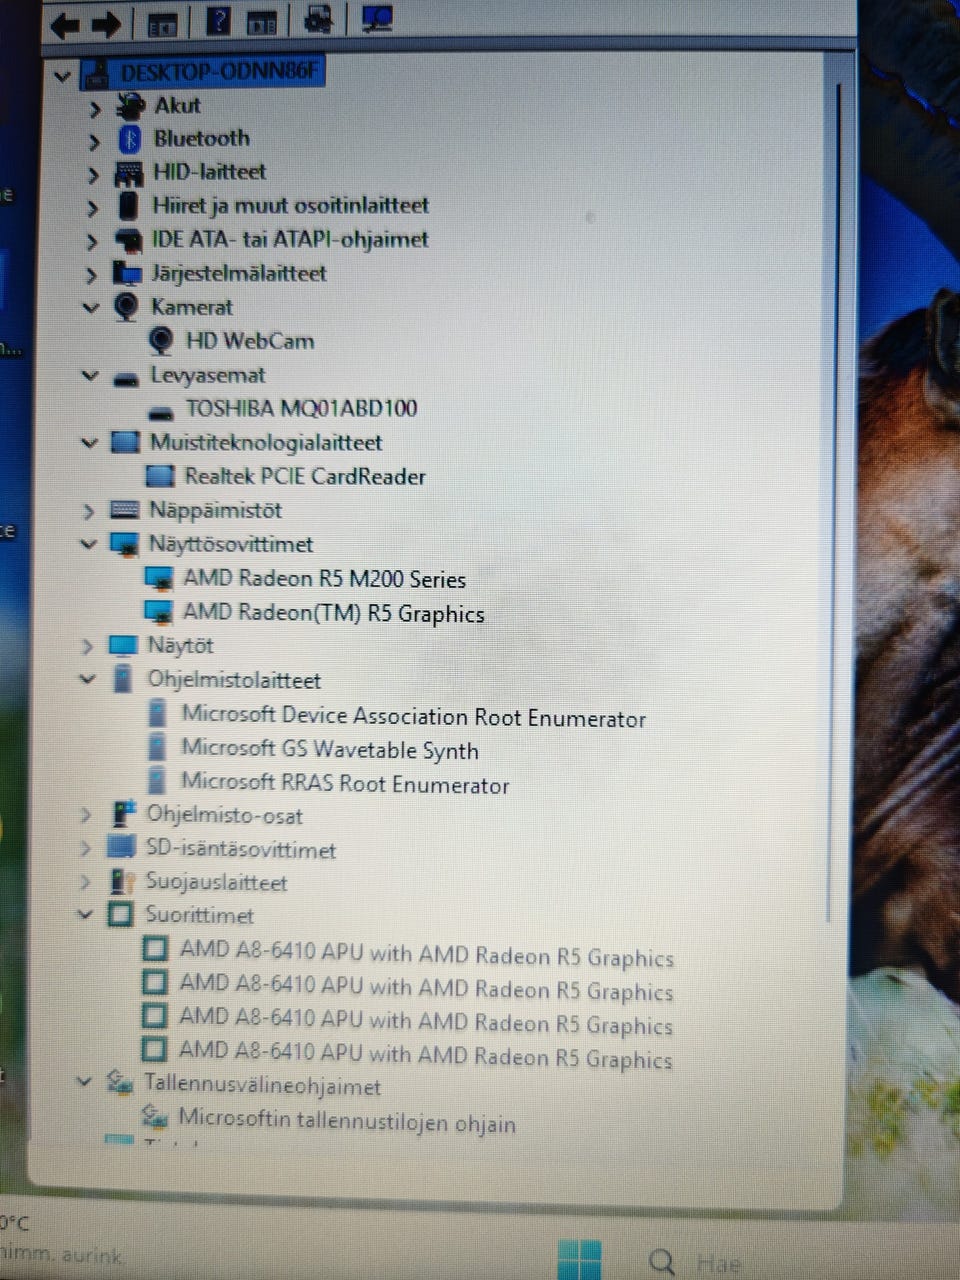Click the Suojauslaitteet security device icon

click(x=121, y=881)
